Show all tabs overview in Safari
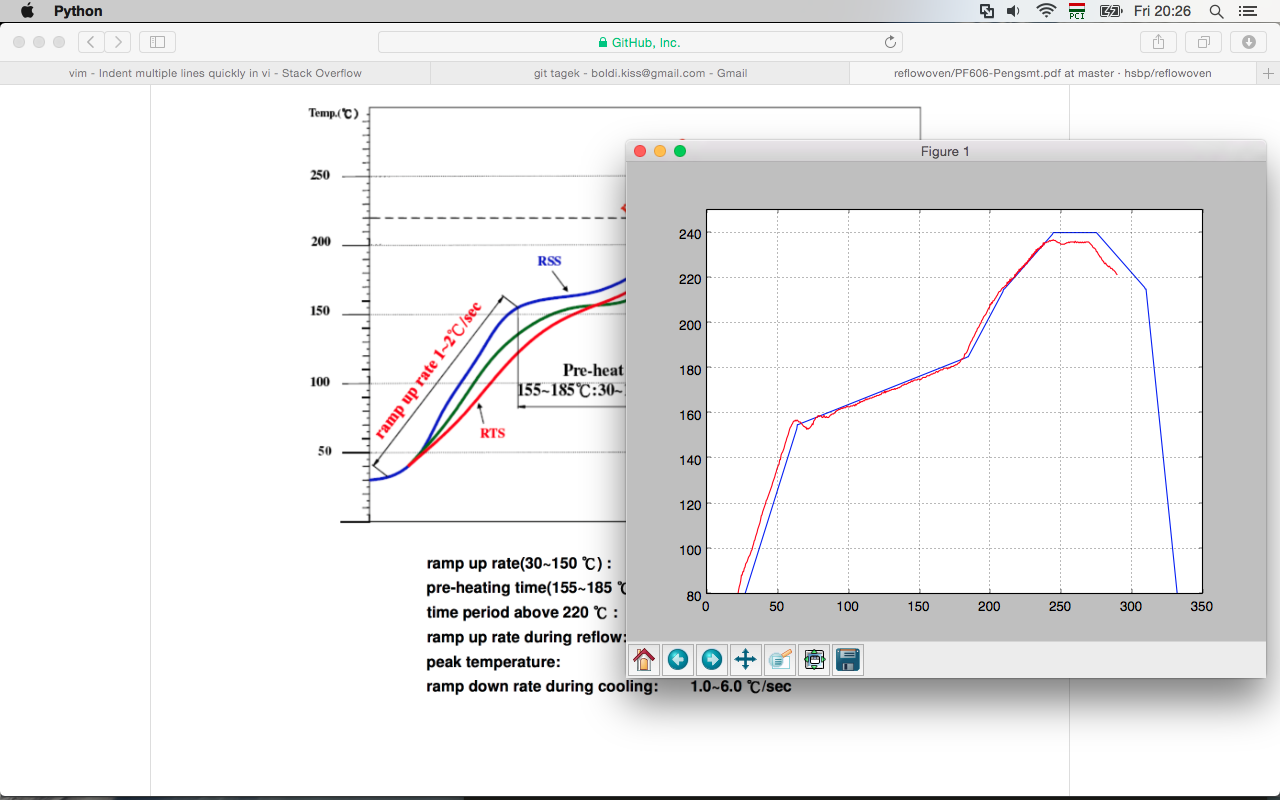 coord(1203,42)
